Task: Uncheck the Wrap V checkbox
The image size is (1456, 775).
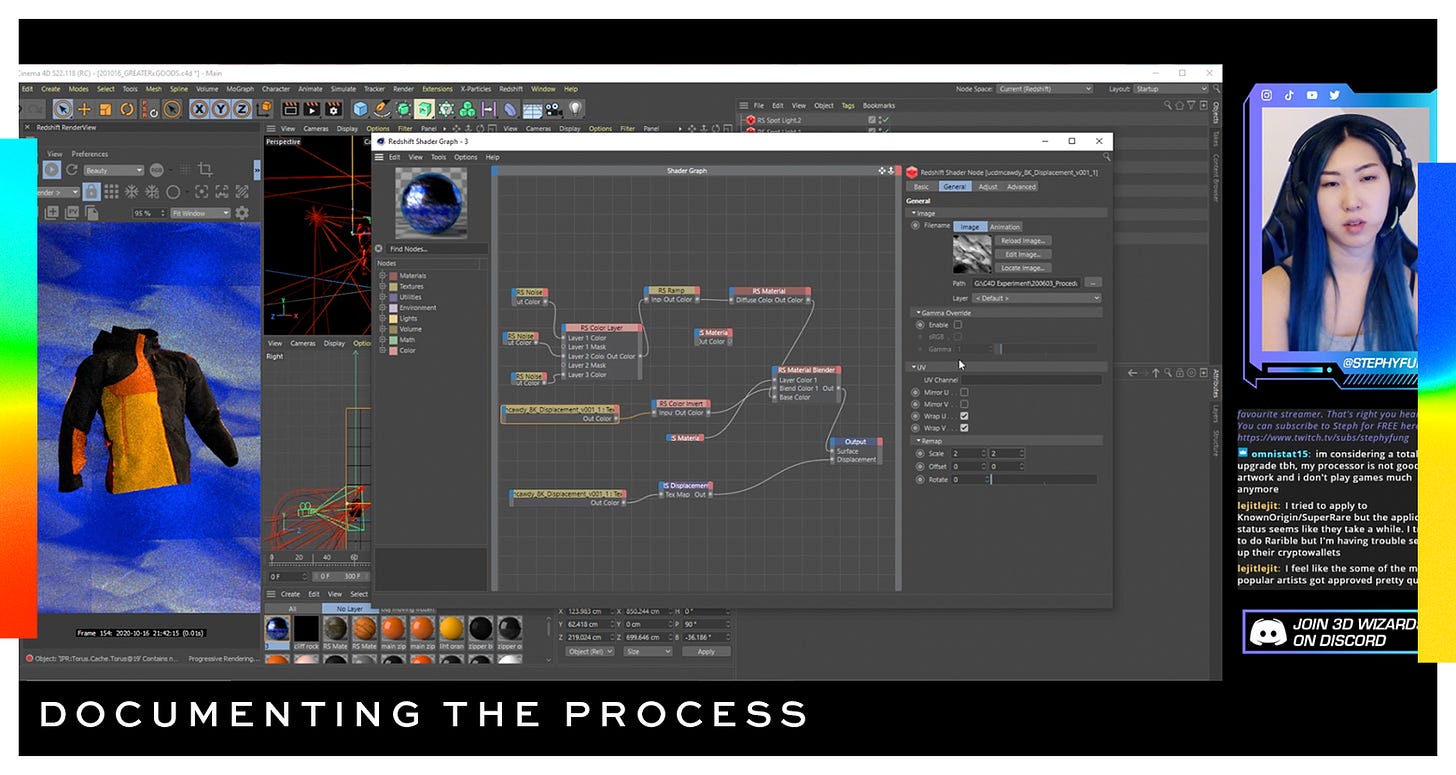Action: [964, 428]
